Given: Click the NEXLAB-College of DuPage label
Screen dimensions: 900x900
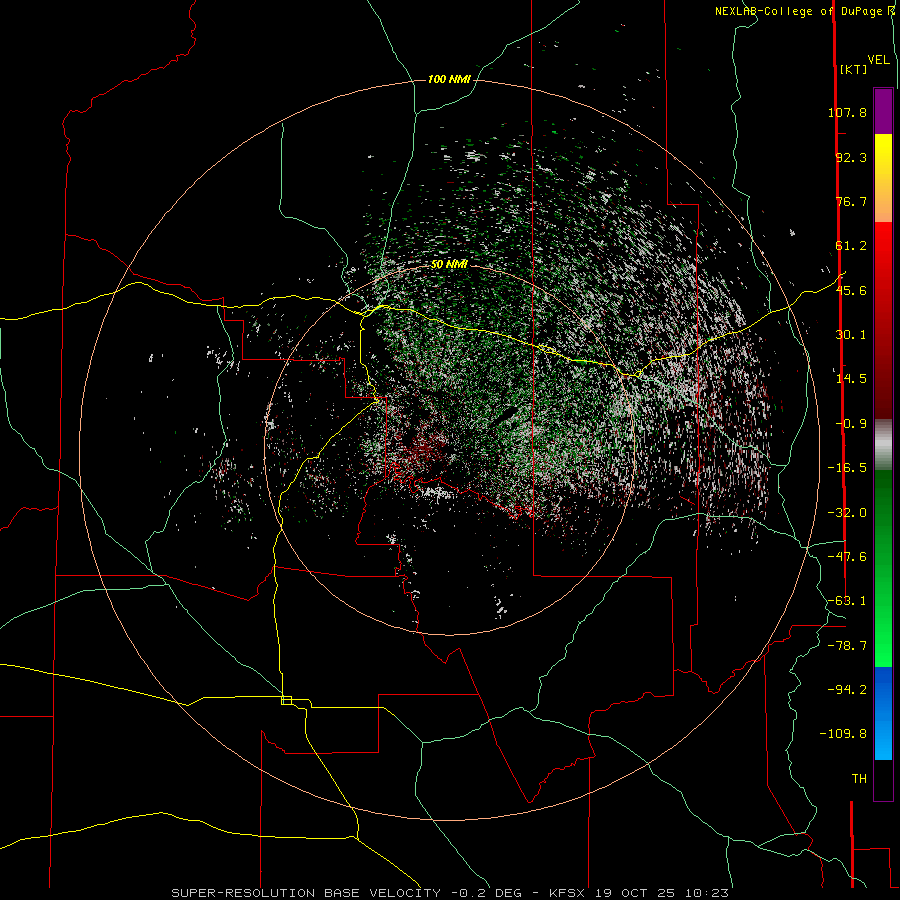Looking at the screenshot, I should (804, 11).
